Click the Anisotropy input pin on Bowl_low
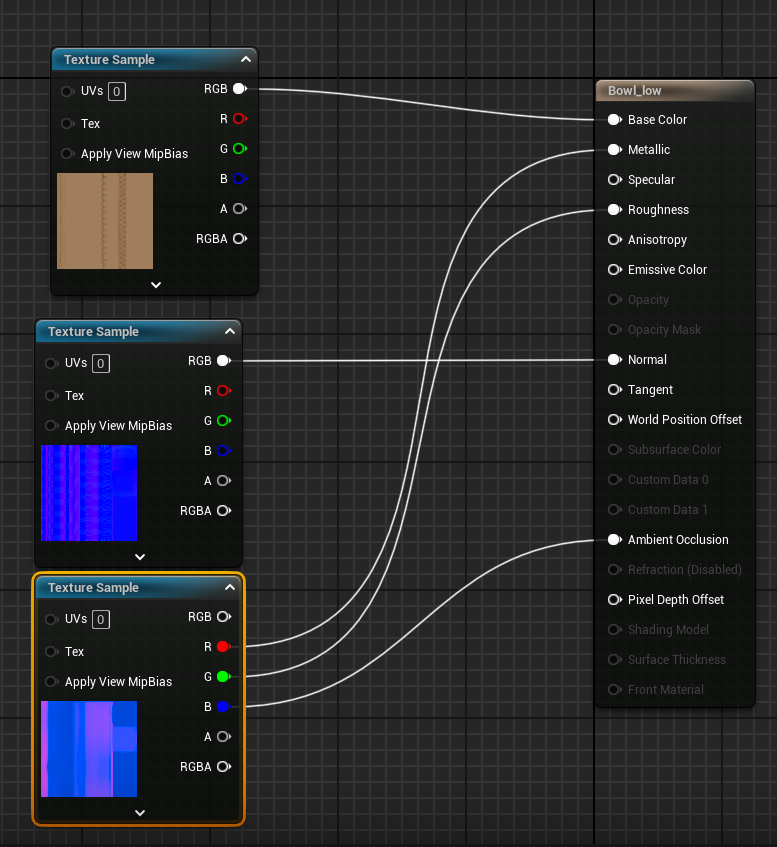The image size is (777, 847). 615,240
